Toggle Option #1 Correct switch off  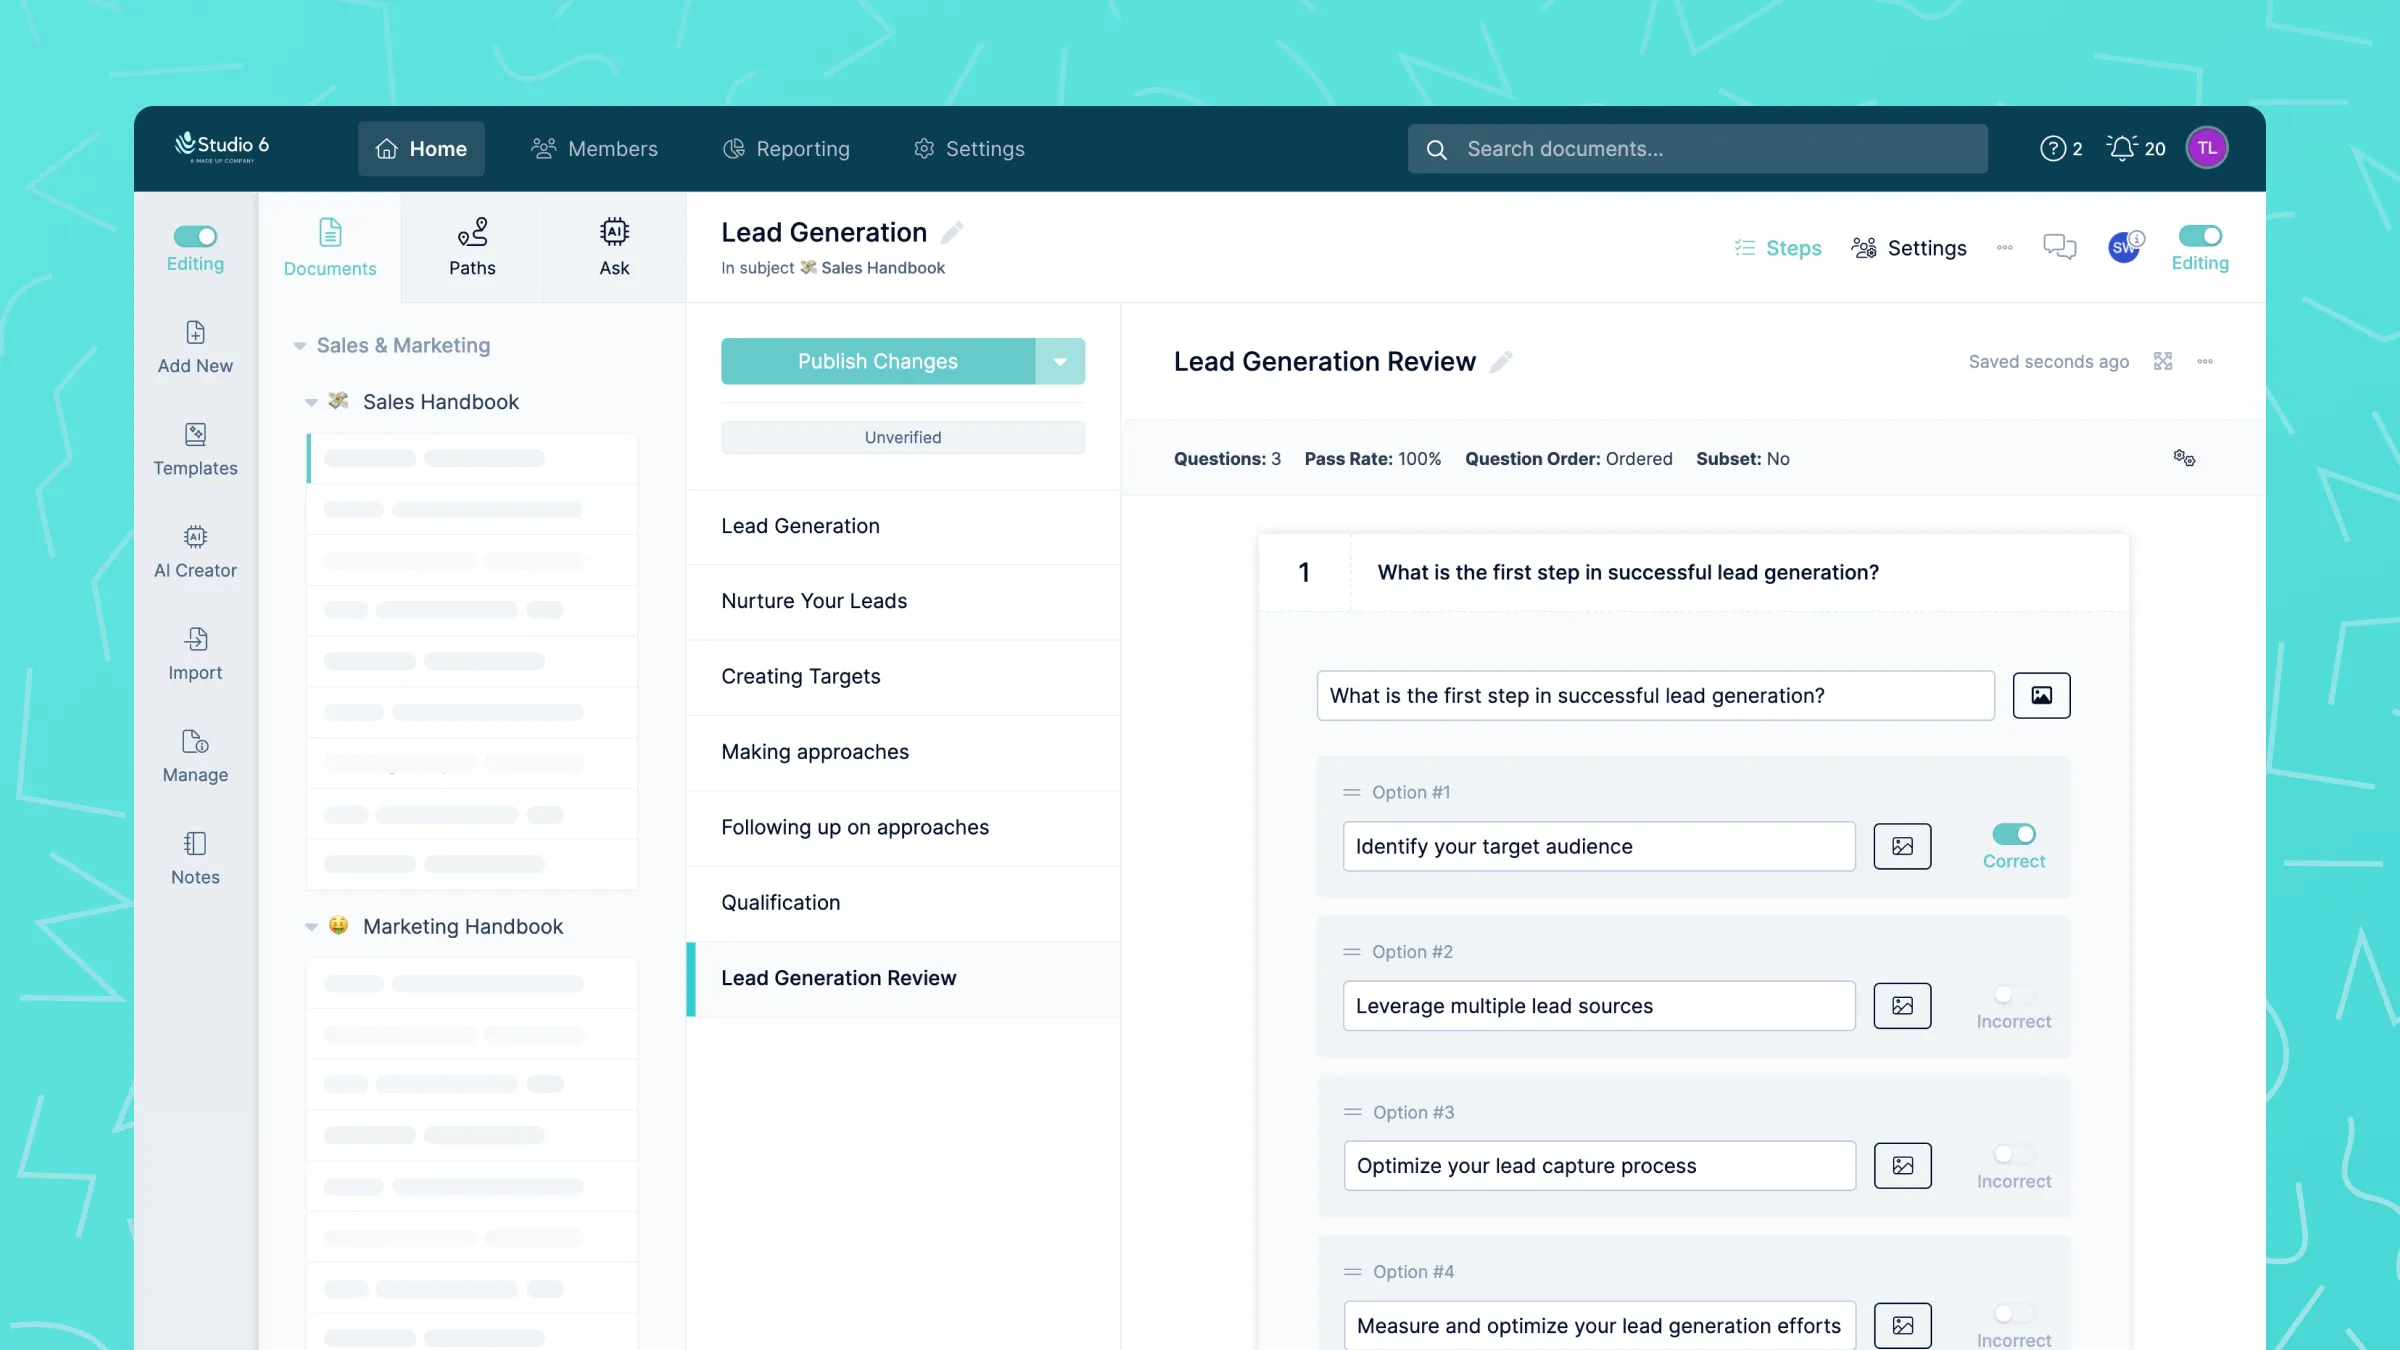pyautogui.click(x=2013, y=834)
